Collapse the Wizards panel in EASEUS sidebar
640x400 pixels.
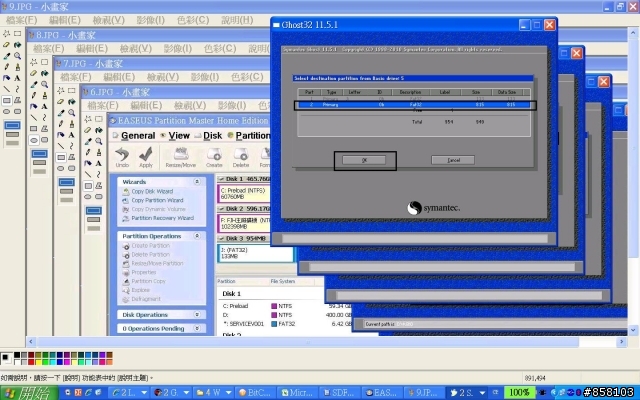197,182
